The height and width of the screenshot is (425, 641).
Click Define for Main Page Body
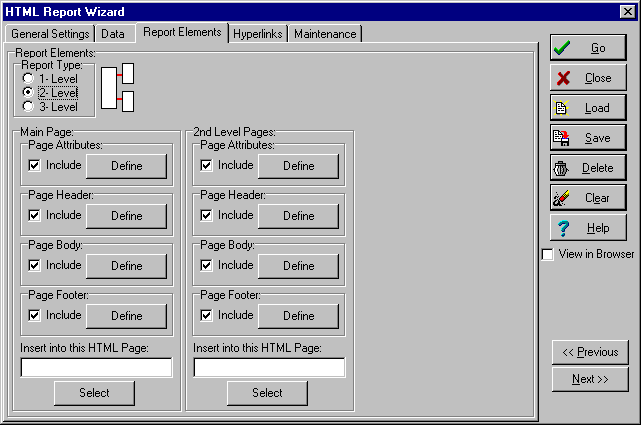(127, 266)
